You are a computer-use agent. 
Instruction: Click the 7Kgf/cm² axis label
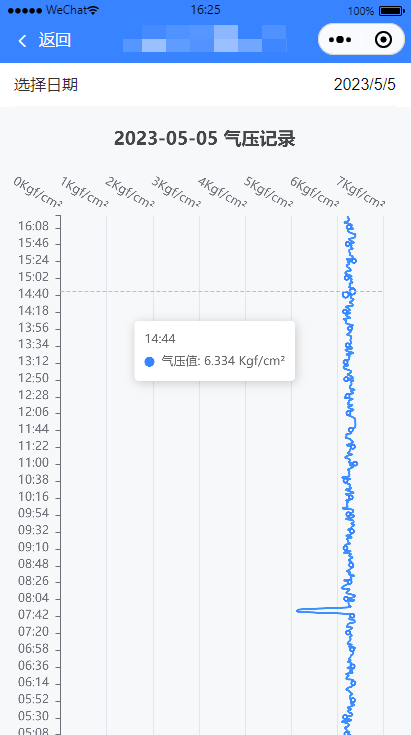(360, 192)
